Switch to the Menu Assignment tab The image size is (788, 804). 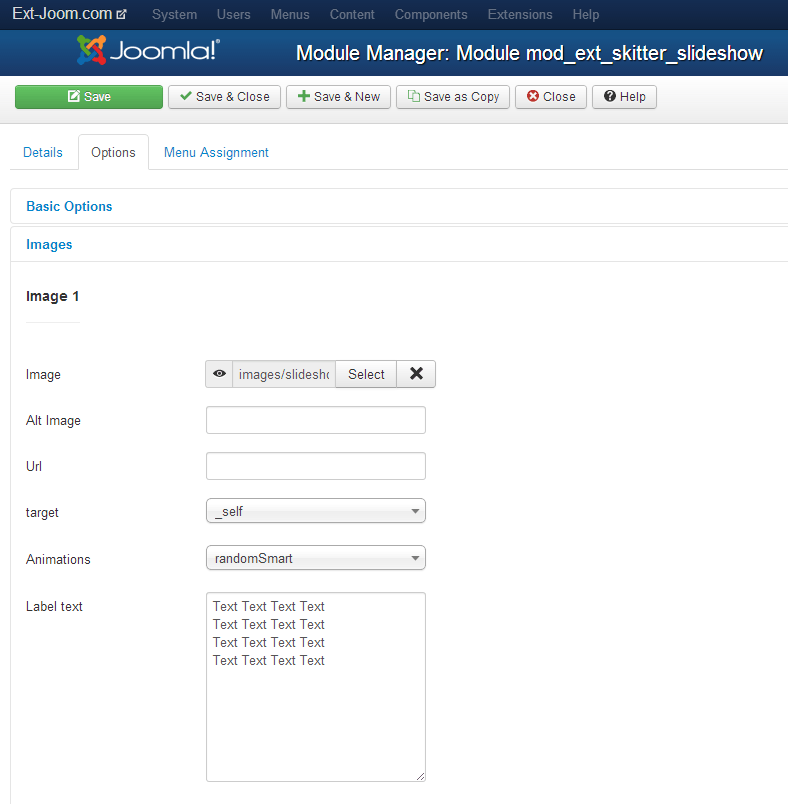tap(216, 152)
